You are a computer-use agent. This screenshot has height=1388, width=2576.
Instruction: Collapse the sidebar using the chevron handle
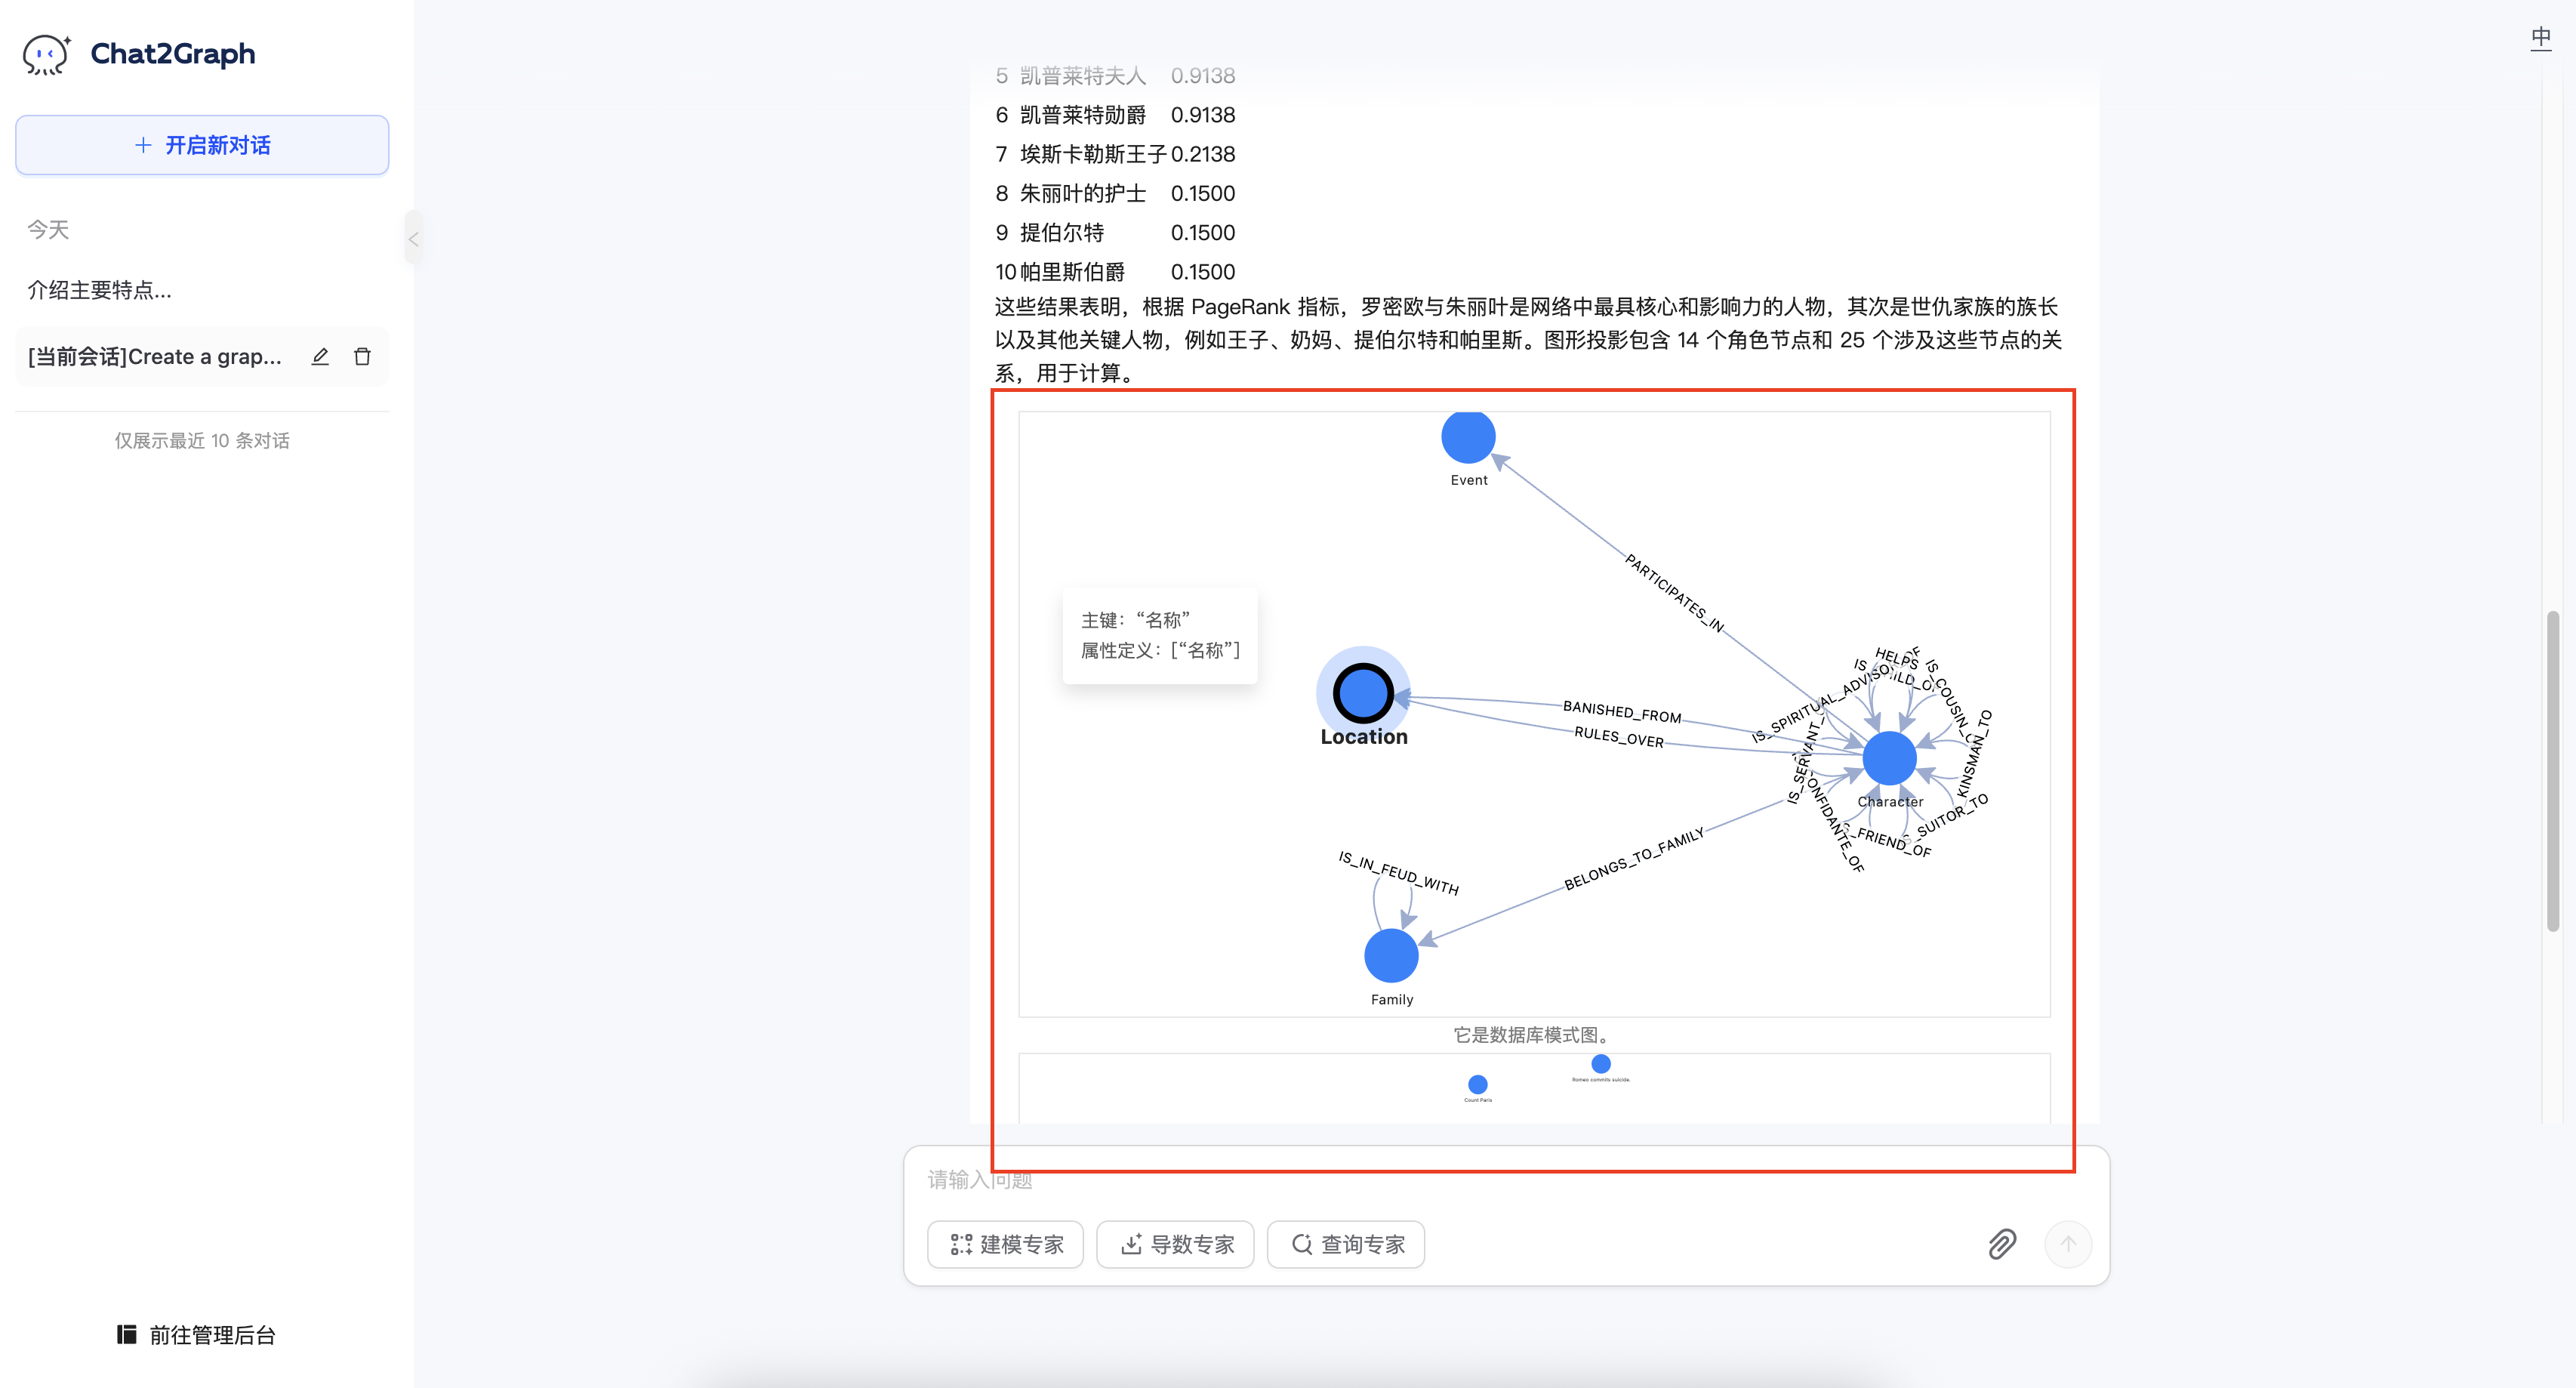pyautogui.click(x=413, y=239)
